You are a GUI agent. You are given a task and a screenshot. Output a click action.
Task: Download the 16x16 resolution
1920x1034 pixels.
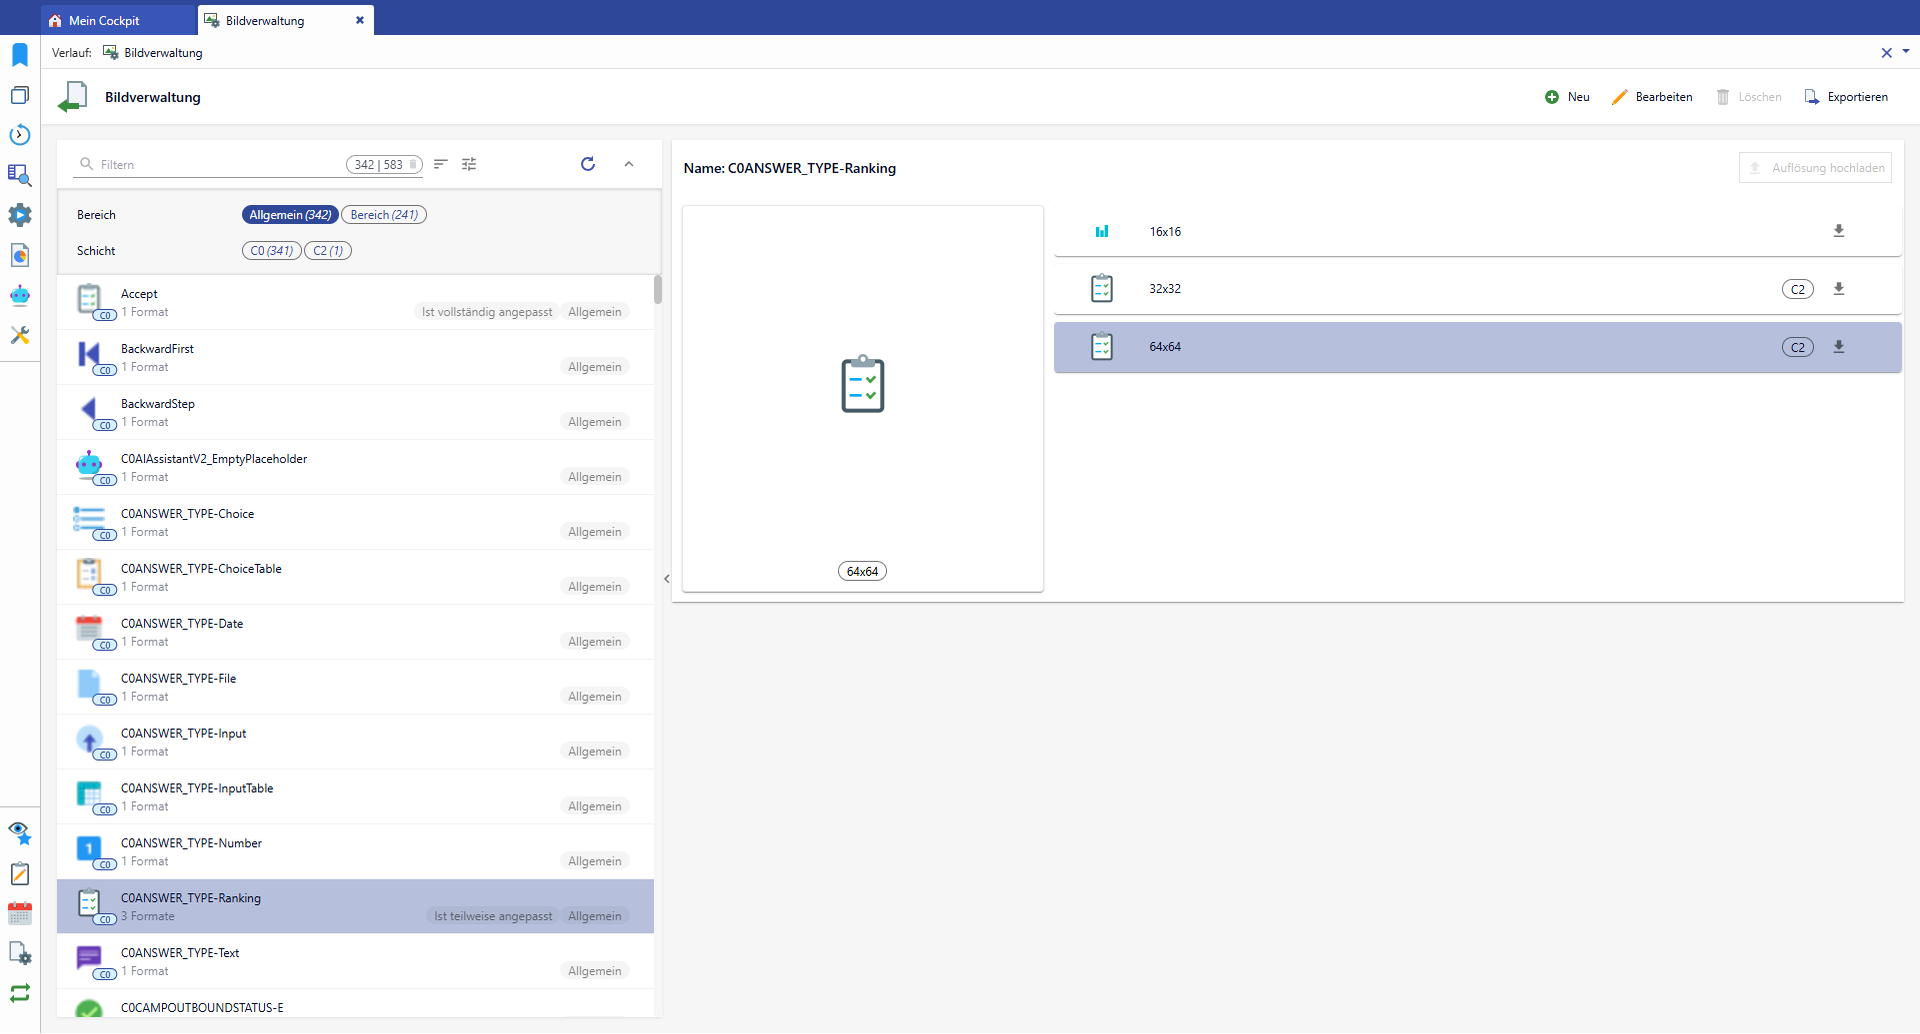pos(1838,231)
